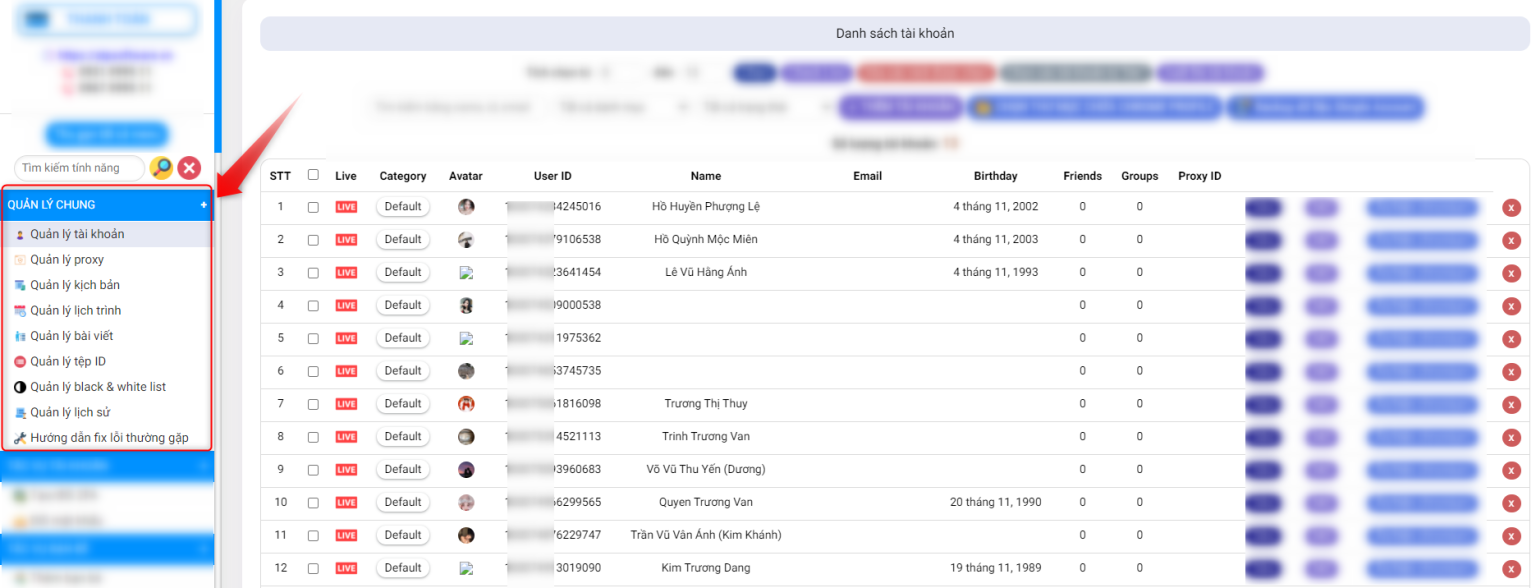Viewport: 1536px width, 588px height.
Task: Click the LIVE badge on Trương Thị Thuy's row
Action: [345, 403]
